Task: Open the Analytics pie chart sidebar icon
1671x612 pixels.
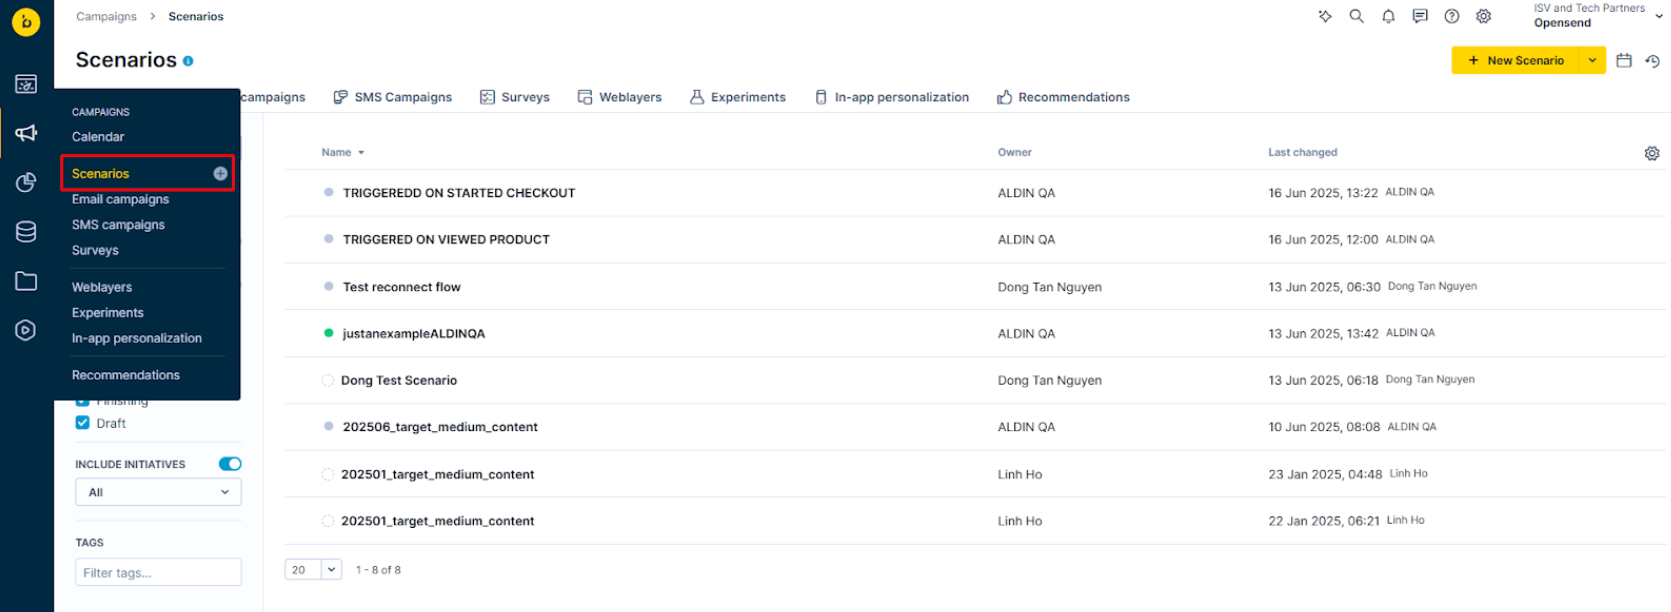Action: pos(26,182)
